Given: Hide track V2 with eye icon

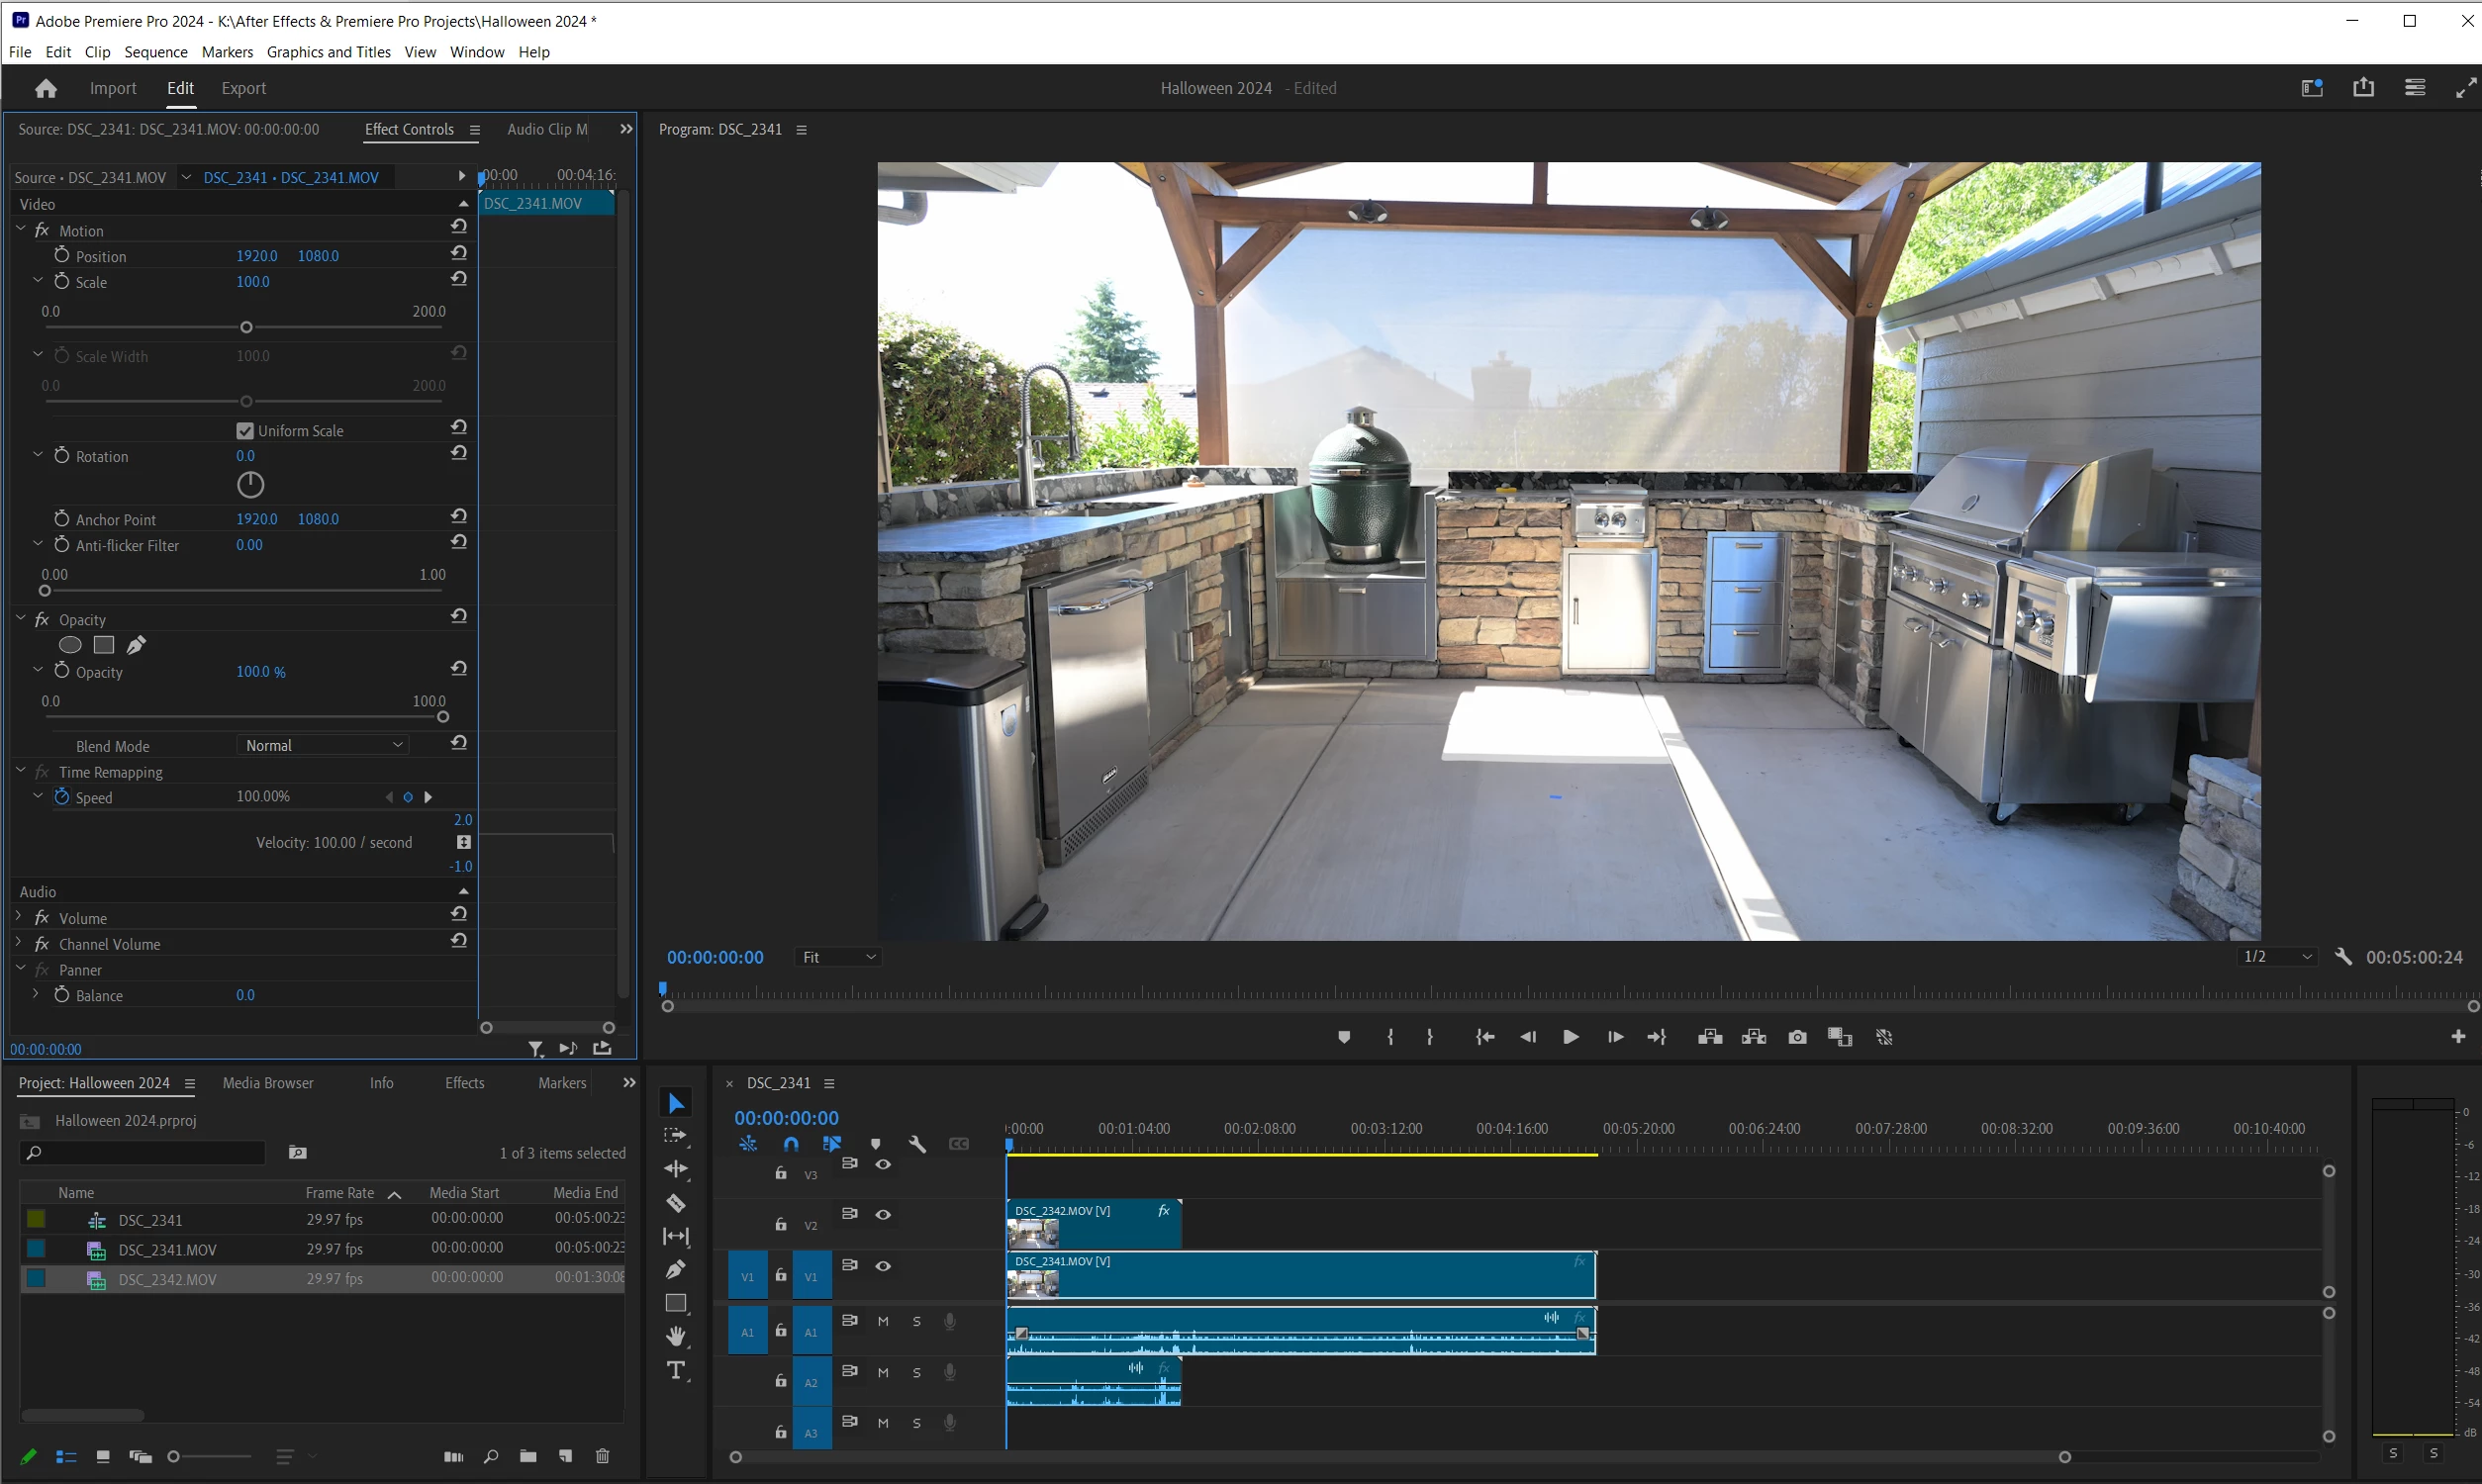Looking at the screenshot, I should coord(883,1215).
